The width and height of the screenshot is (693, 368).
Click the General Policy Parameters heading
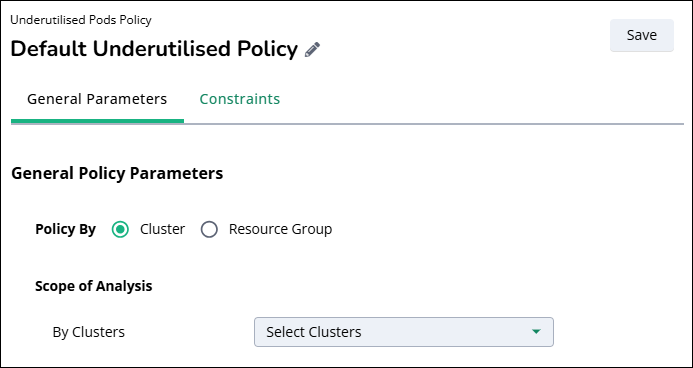point(117,174)
